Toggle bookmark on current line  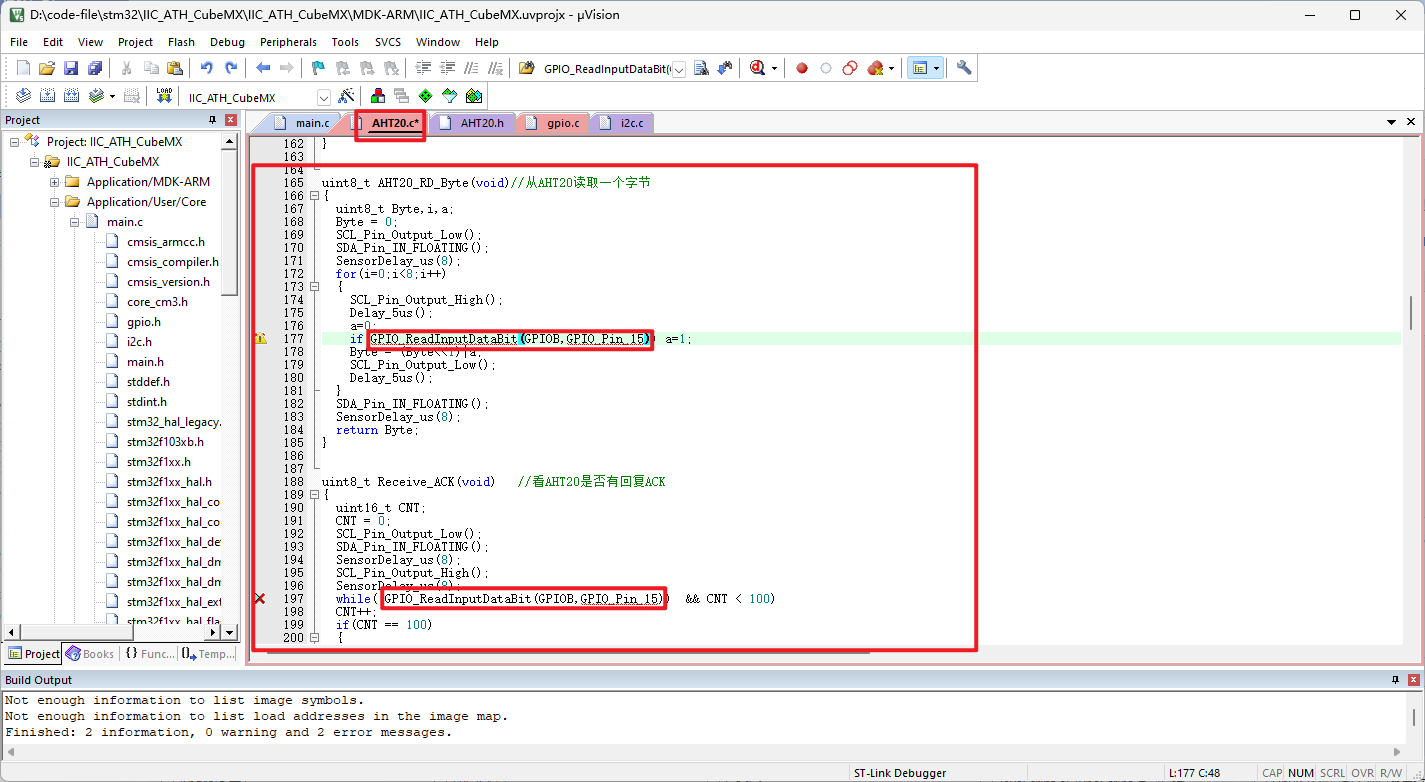click(316, 68)
